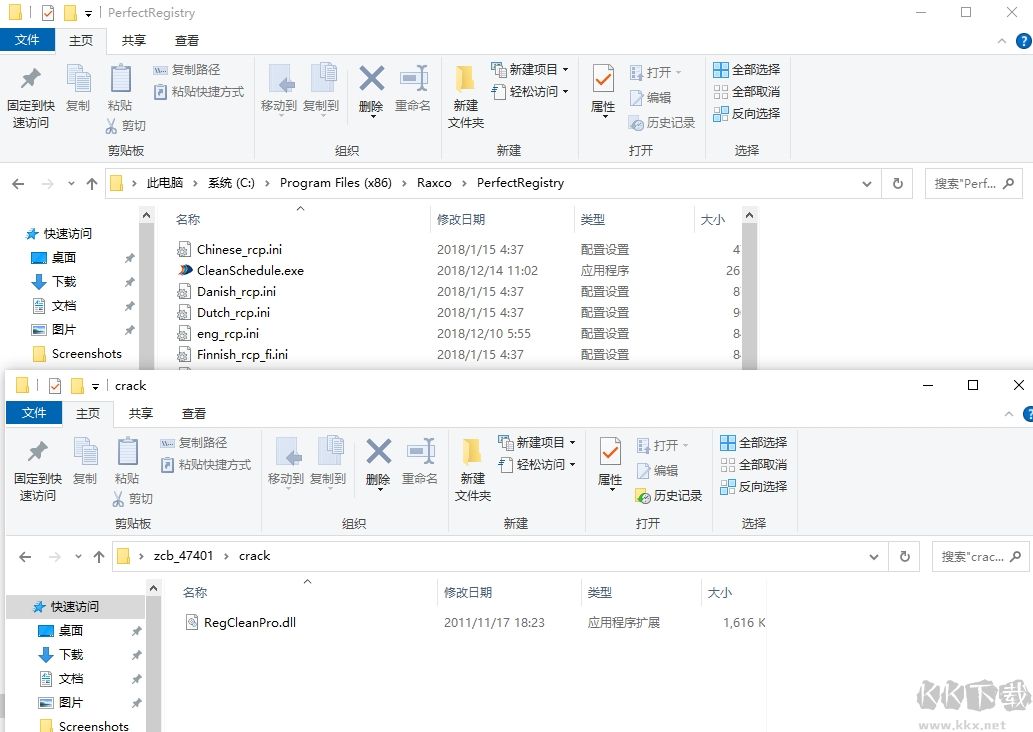Screen dimensions: 1033x732
Task: Switch to 查看 tab in crack window
Action: click(194, 414)
